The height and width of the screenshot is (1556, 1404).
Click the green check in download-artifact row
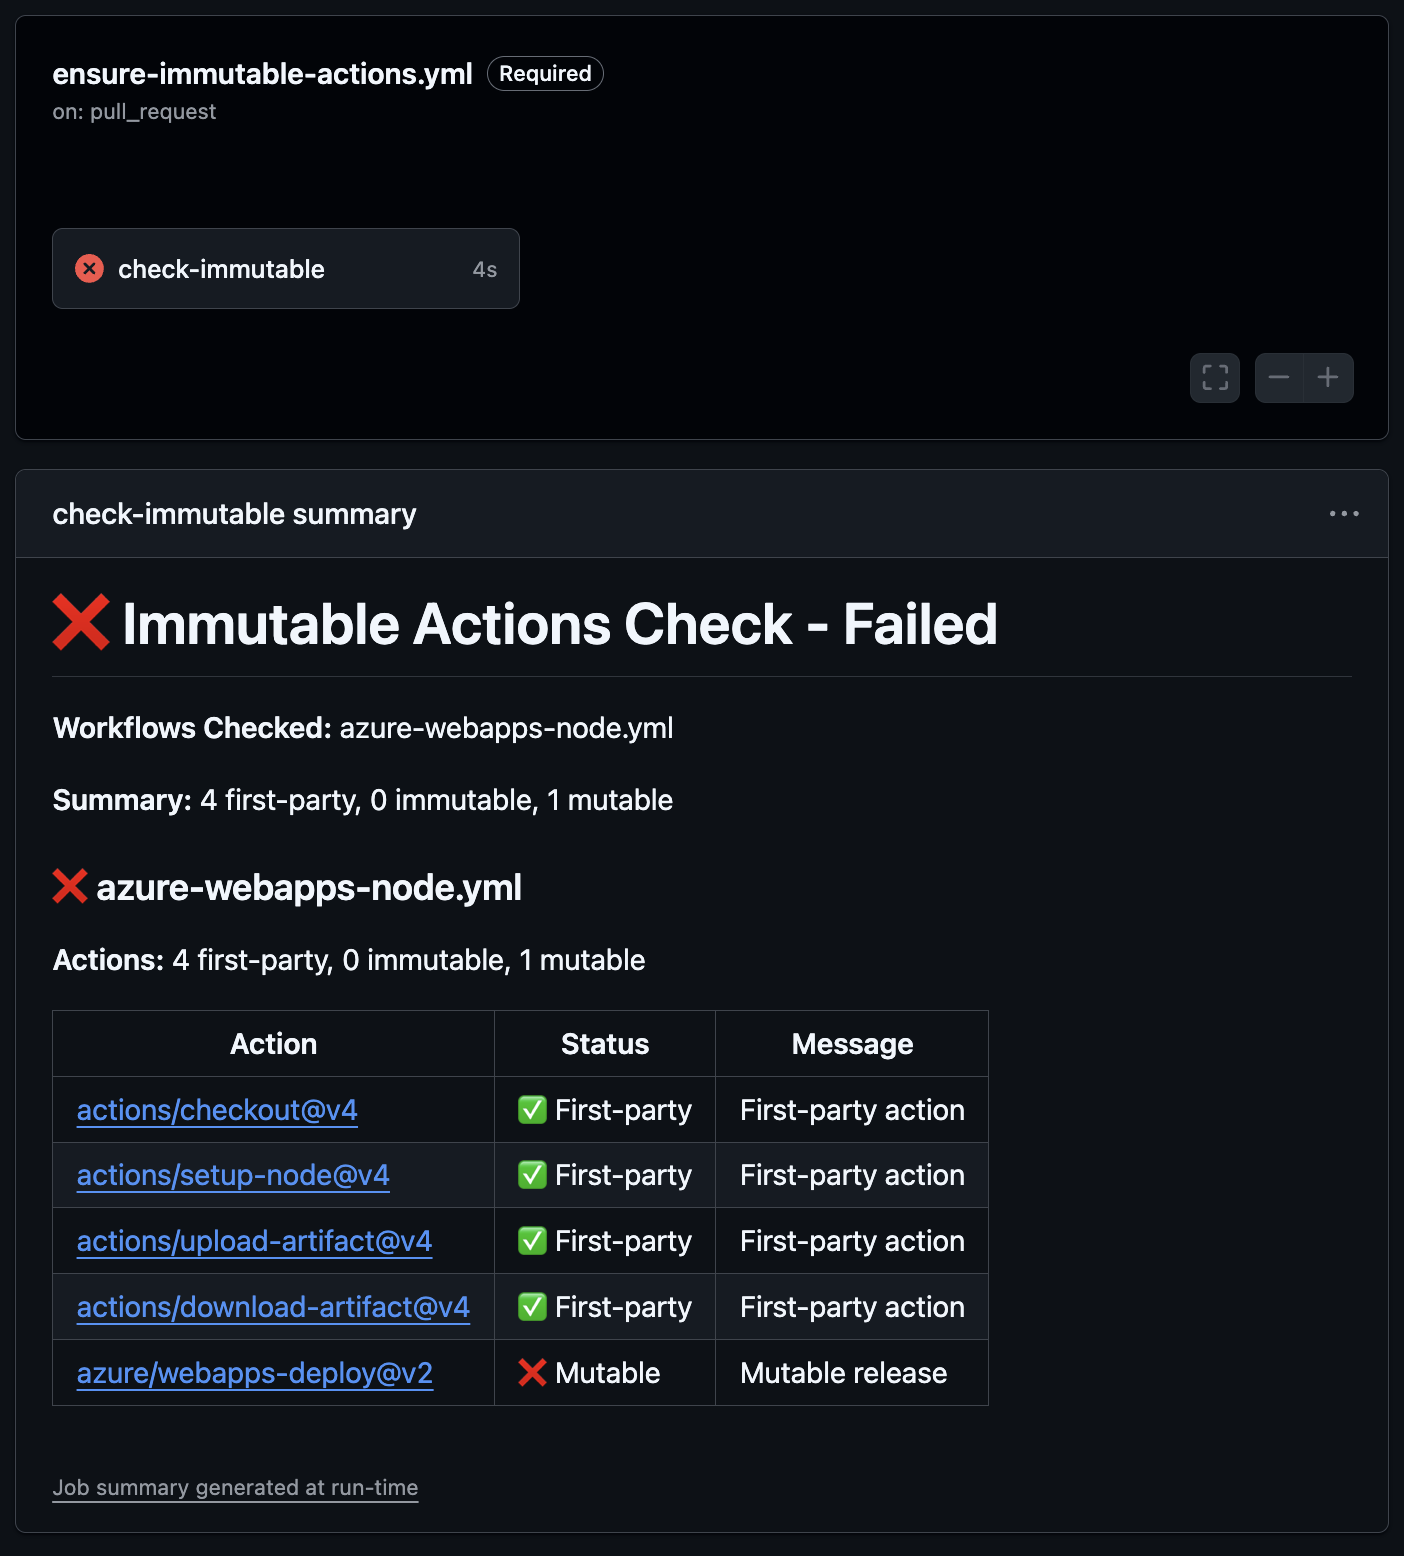532,1307
